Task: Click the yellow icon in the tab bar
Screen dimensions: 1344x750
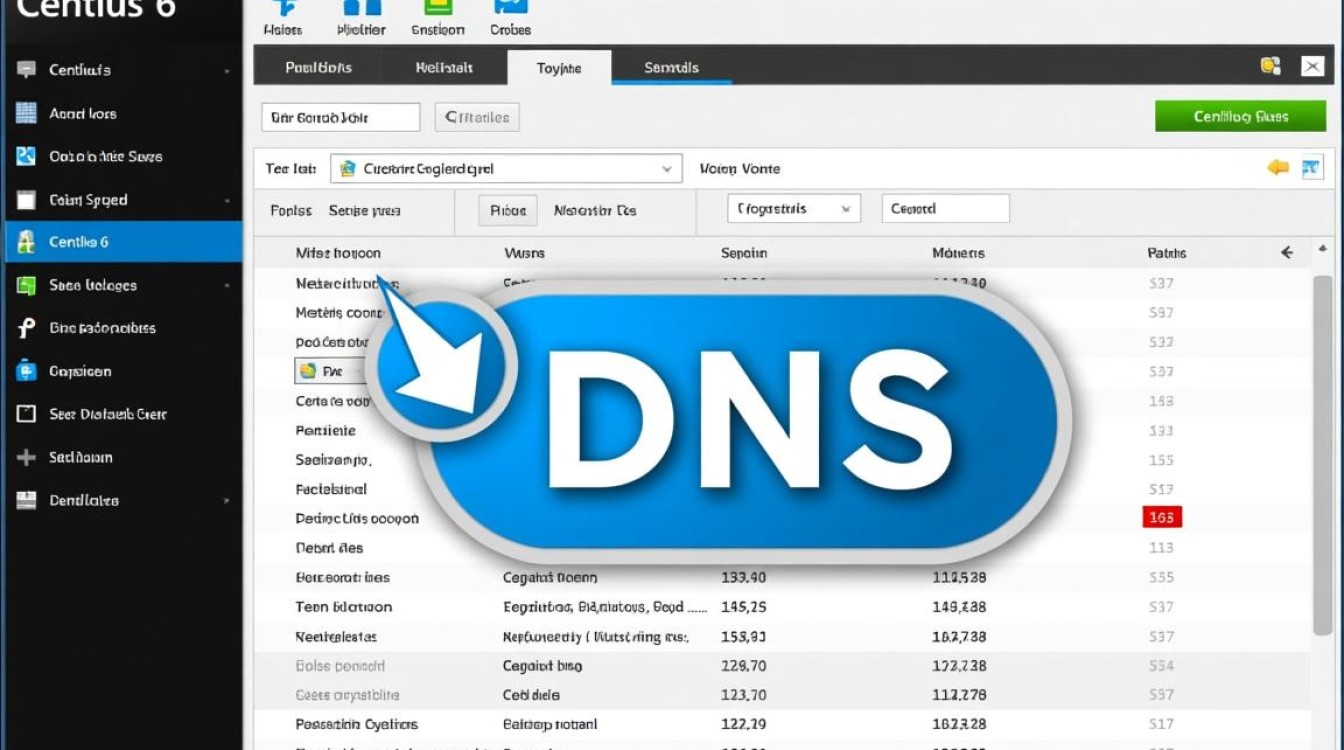Action: [x=1270, y=66]
